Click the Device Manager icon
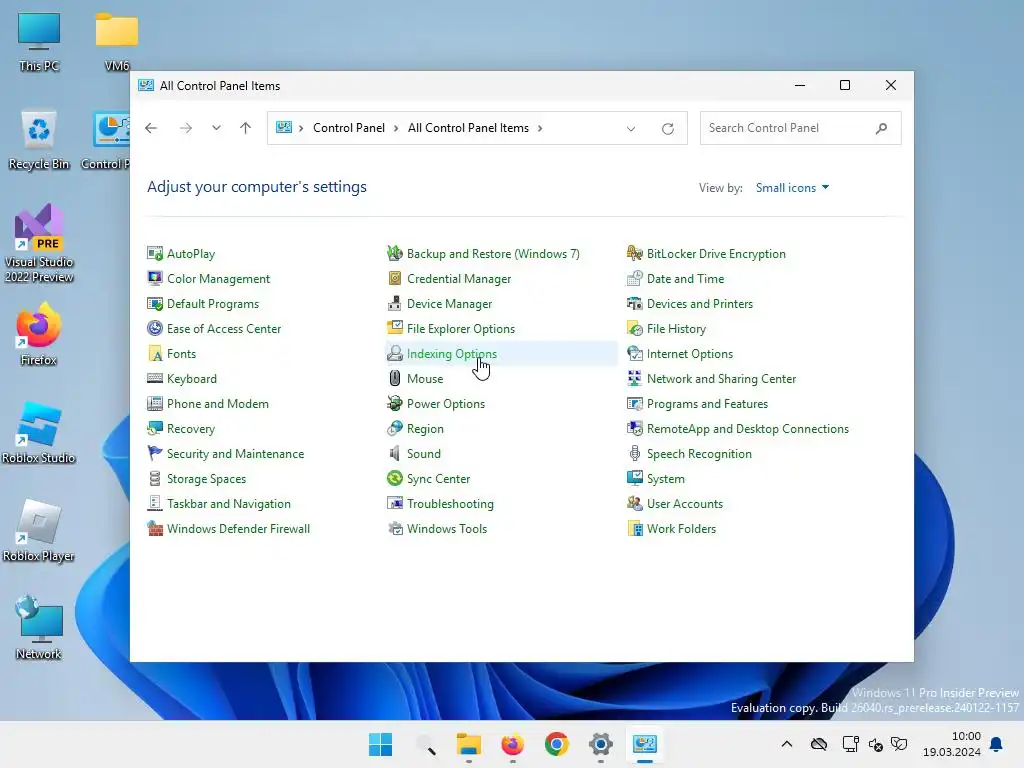1024x768 pixels. pos(394,304)
